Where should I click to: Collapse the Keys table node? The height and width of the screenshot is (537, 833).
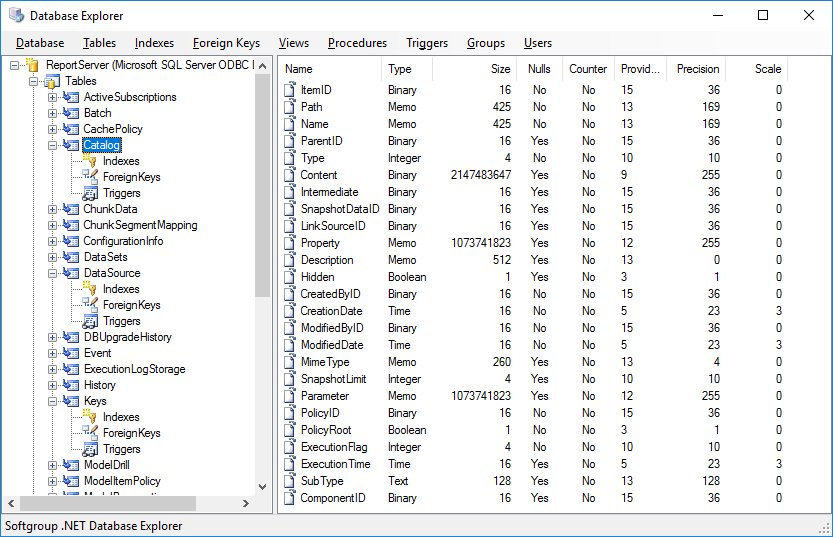(x=52, y=401)
